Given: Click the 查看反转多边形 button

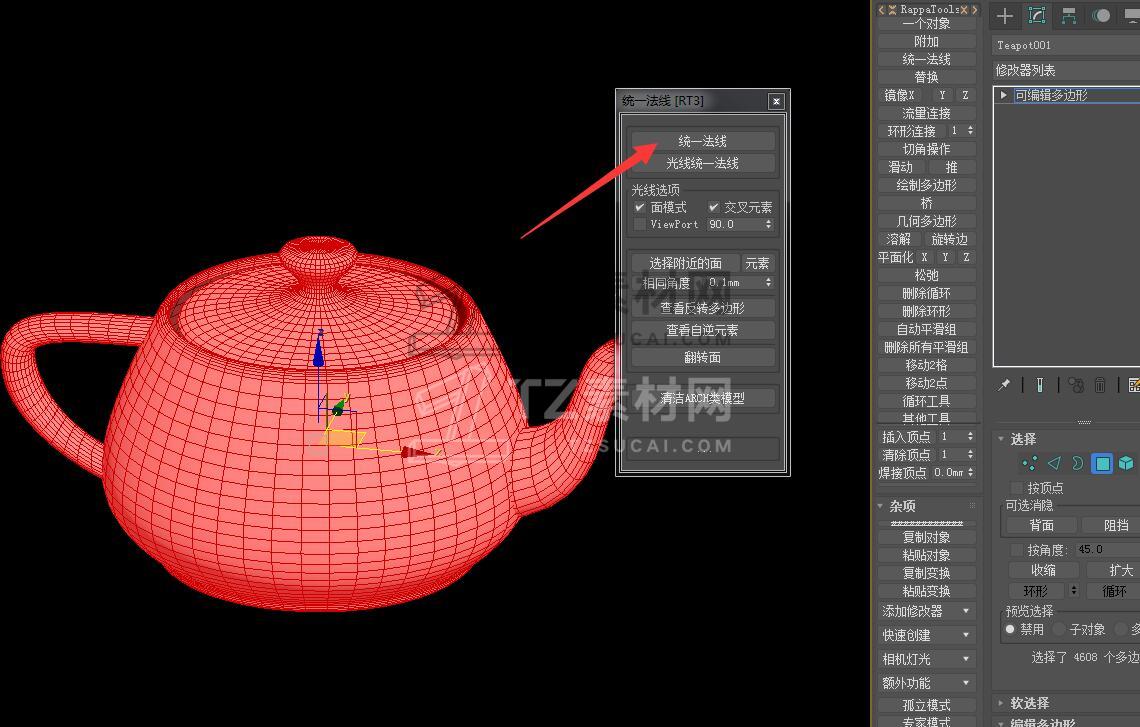Looking at the screenshot, I should coord(702,308).
